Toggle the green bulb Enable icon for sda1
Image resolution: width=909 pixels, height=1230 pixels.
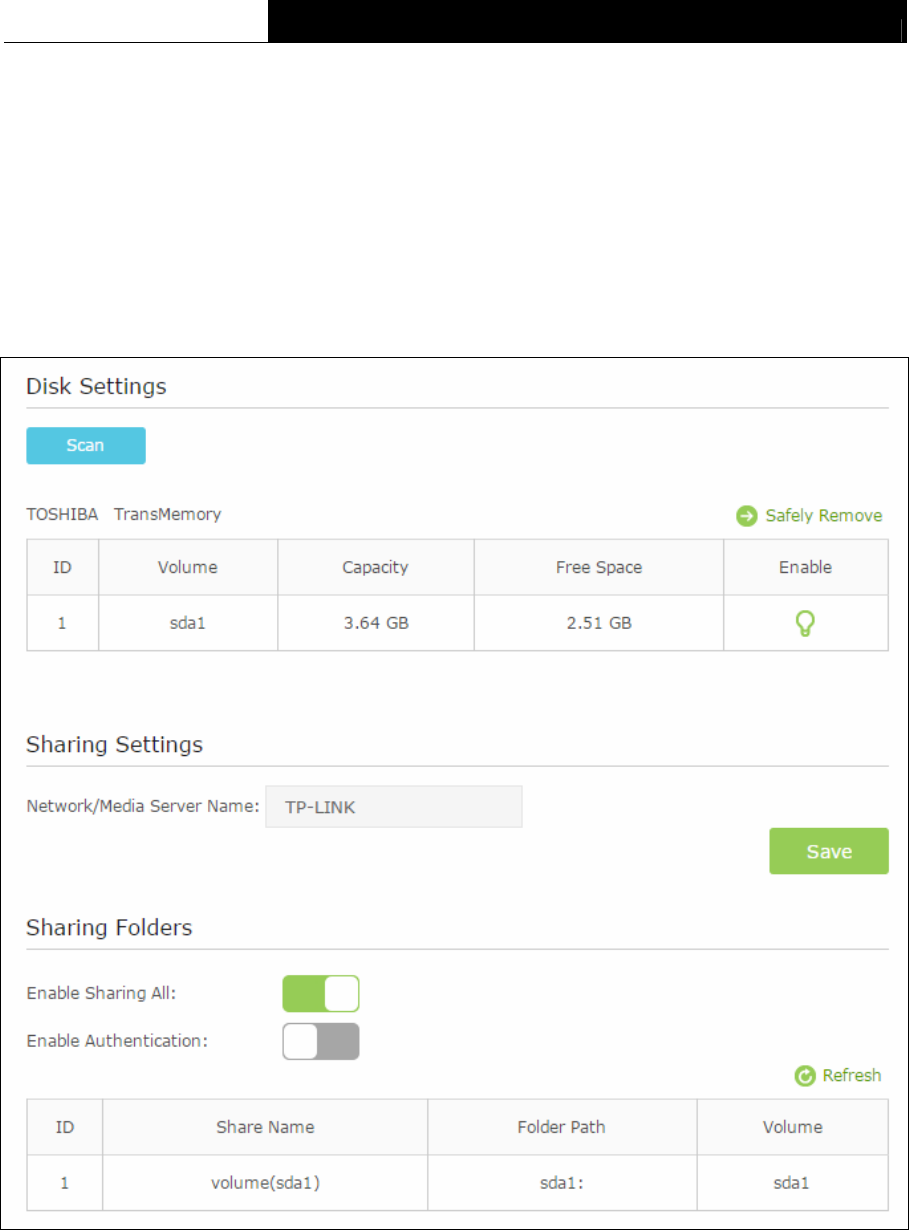pos(805,624)
